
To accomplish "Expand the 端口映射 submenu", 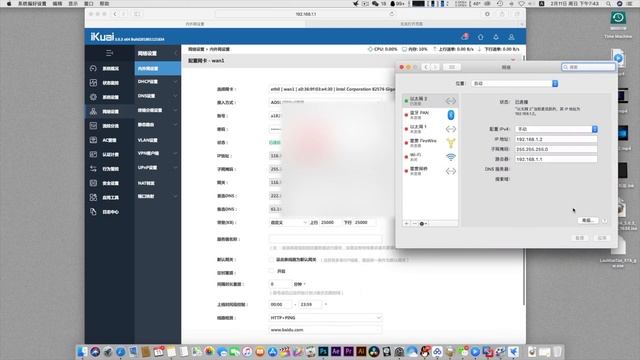I will (158, 196).
